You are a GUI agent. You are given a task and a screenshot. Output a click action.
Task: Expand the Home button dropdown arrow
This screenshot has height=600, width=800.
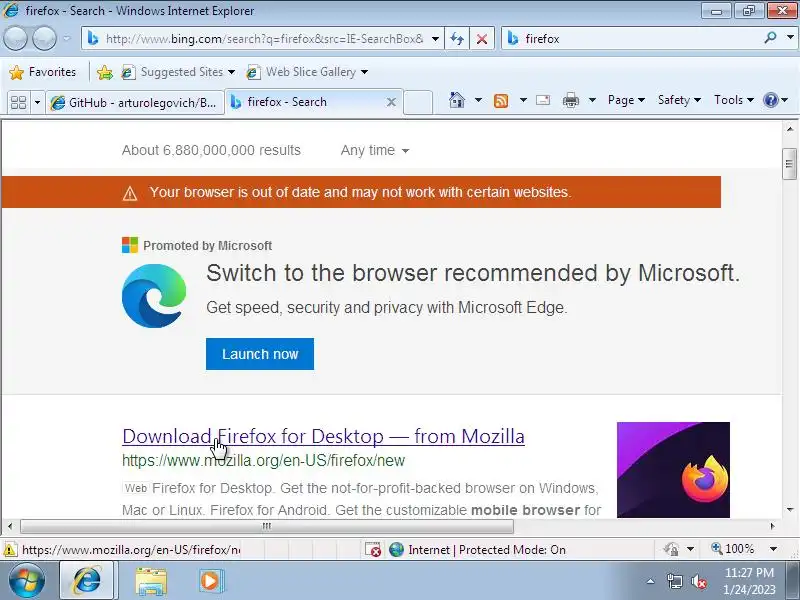[478, 100]
